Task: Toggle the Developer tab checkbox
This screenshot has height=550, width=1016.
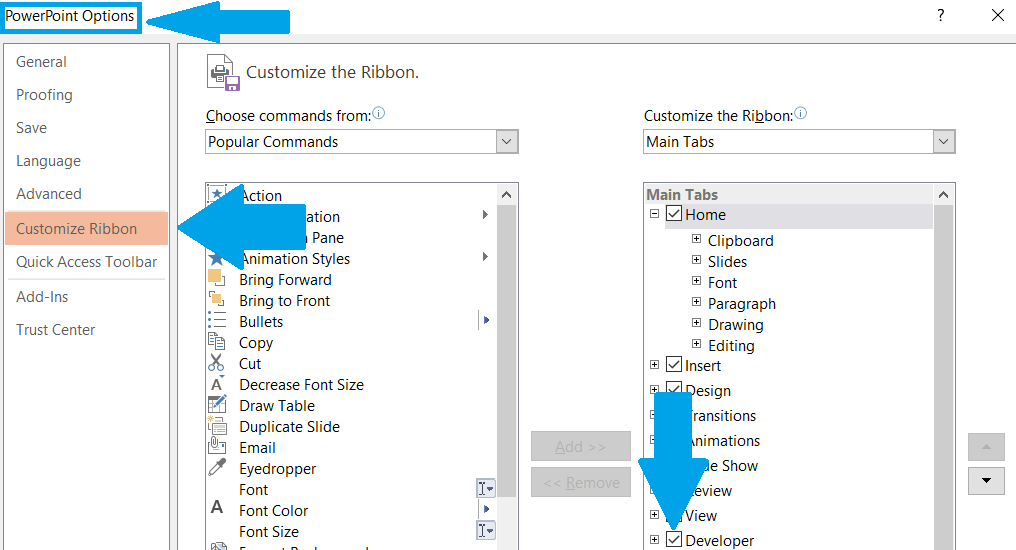Action: click(x=674, y=539)
